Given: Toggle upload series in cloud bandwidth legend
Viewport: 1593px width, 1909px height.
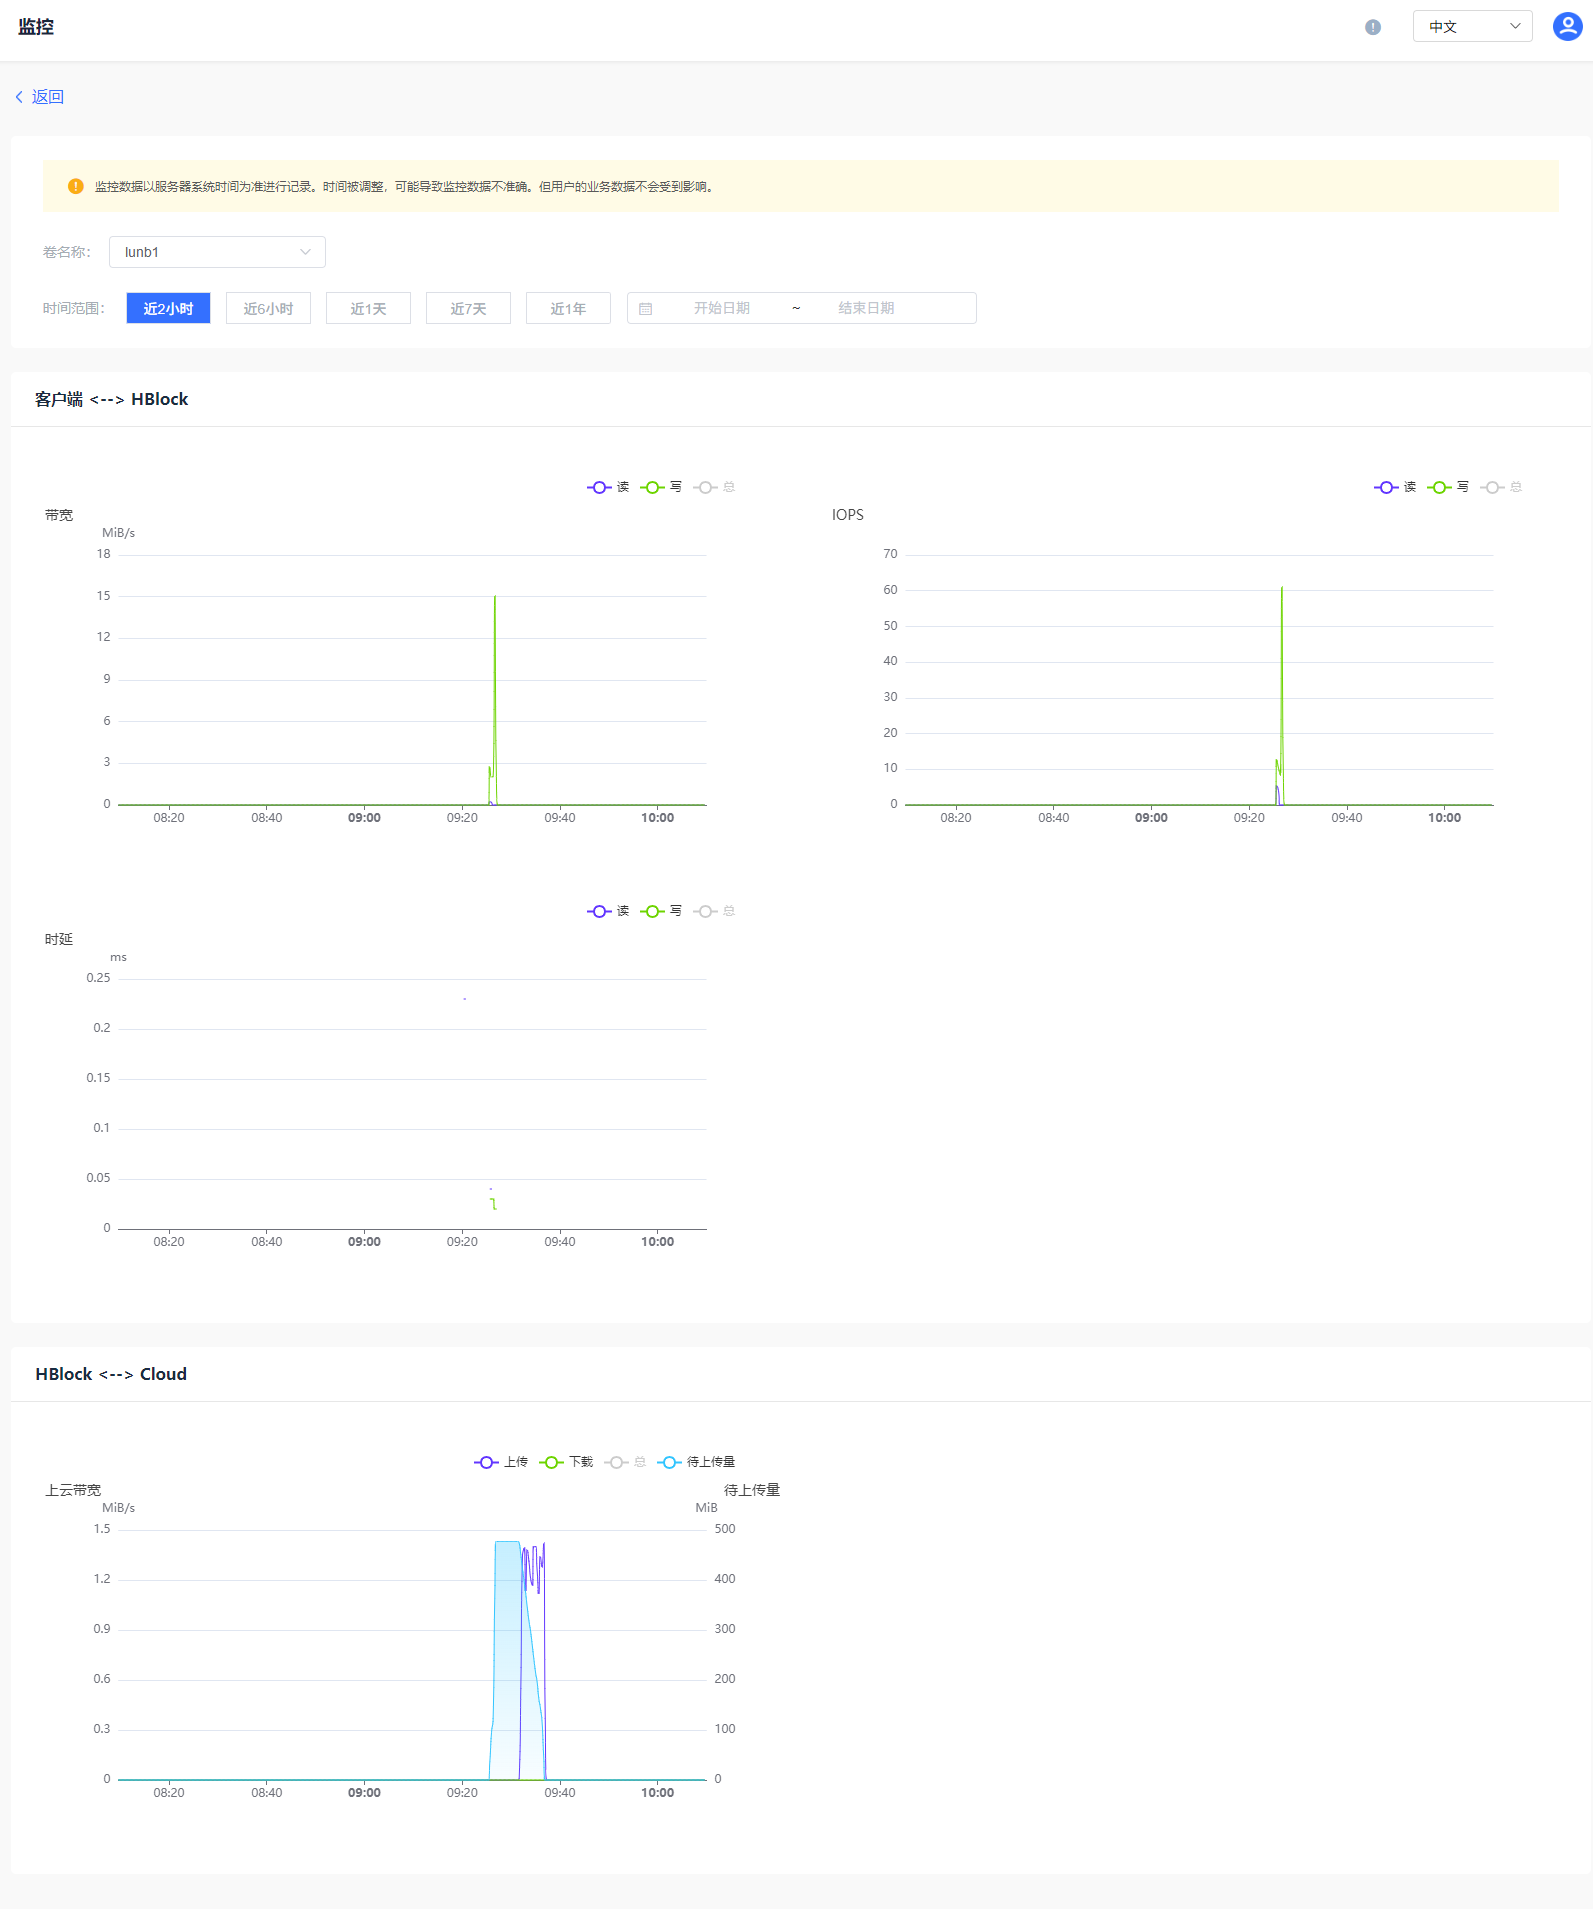Looking at the screenshot, I should pos(501,1462).
